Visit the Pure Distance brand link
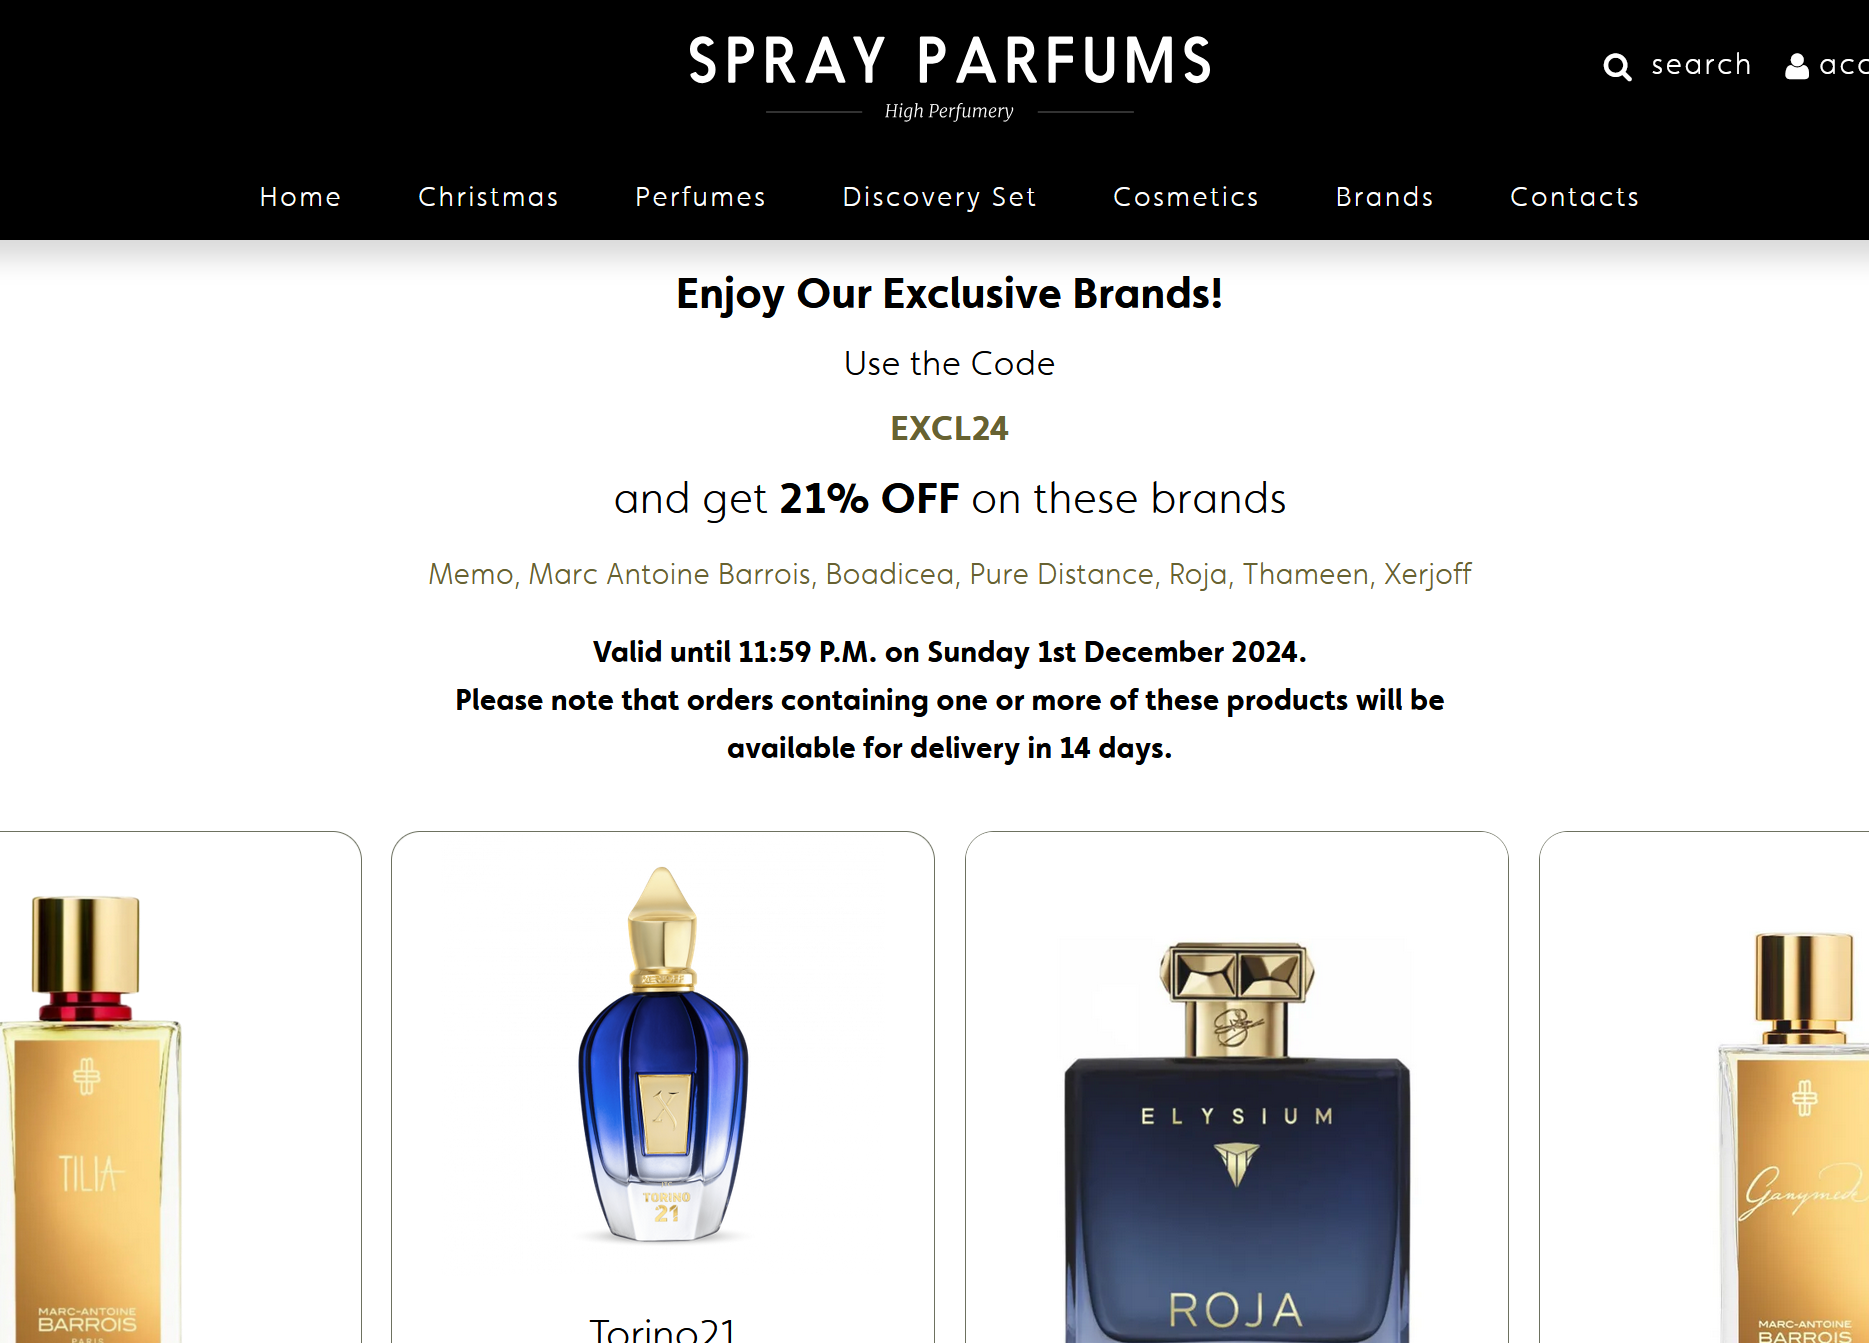 pyautogui.click(x=1061, y=574)
